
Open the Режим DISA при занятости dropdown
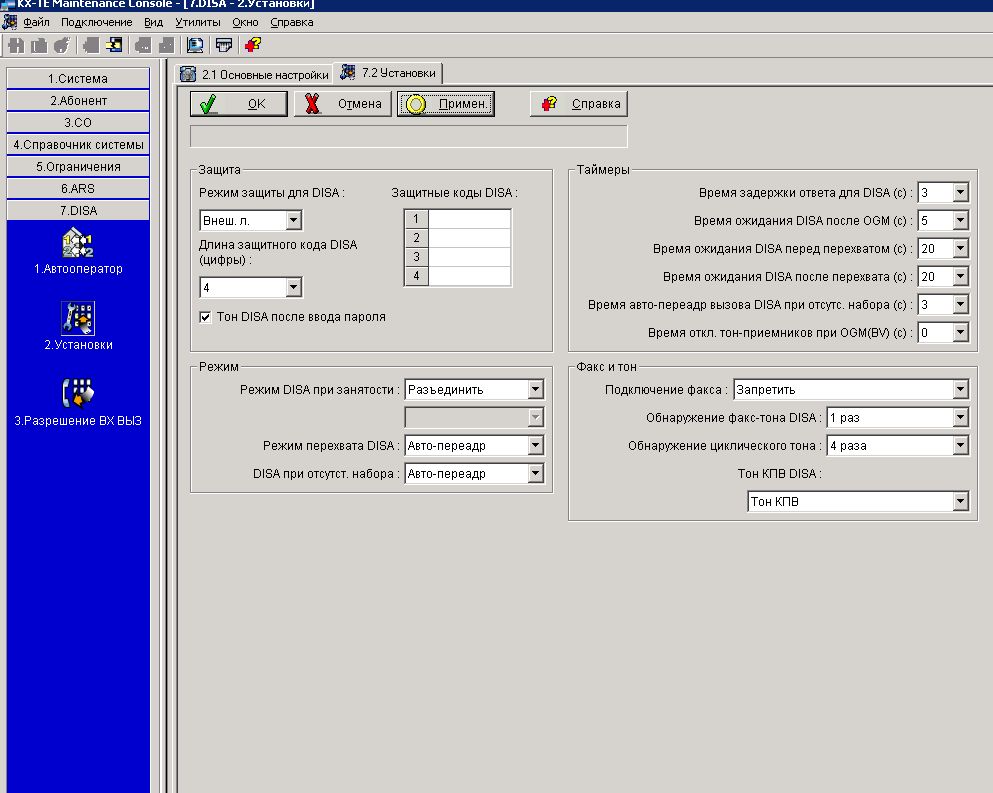535,389
